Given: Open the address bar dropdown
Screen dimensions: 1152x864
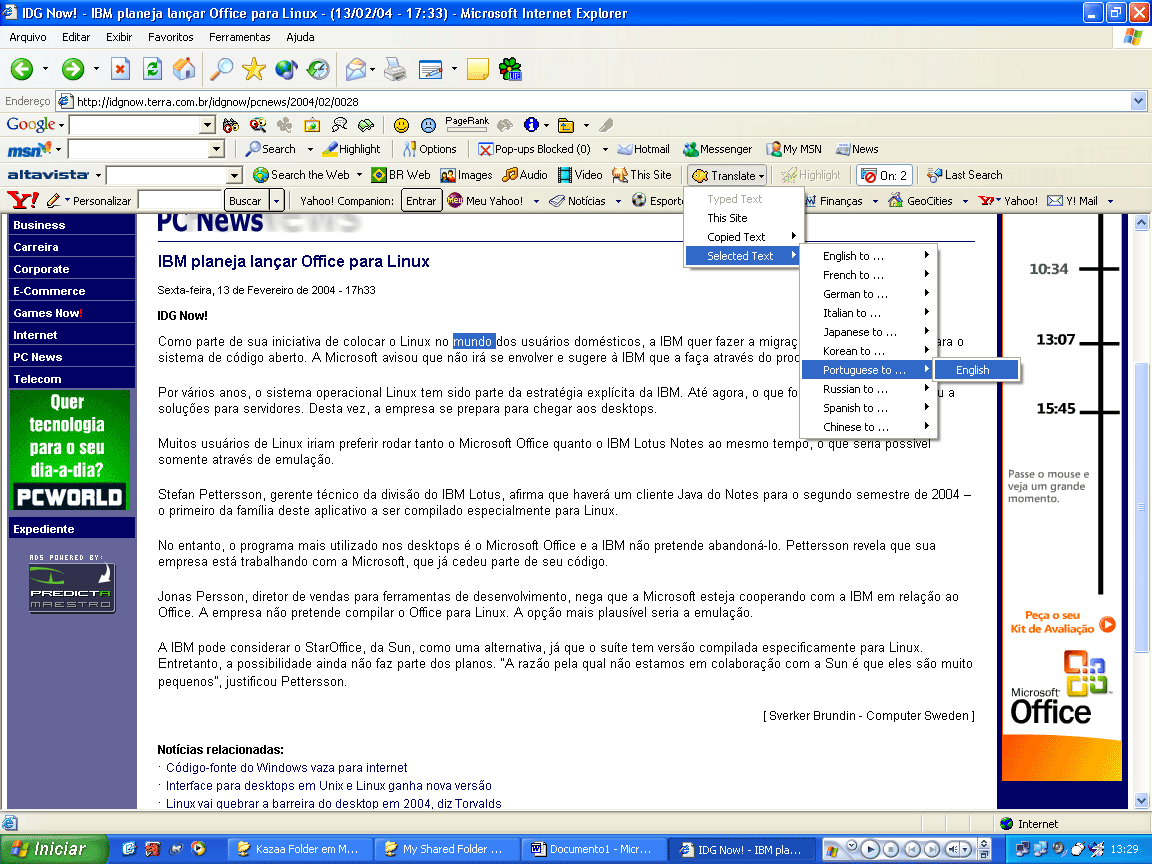Looking at the screenshot, I should (x=1138, y=101).
